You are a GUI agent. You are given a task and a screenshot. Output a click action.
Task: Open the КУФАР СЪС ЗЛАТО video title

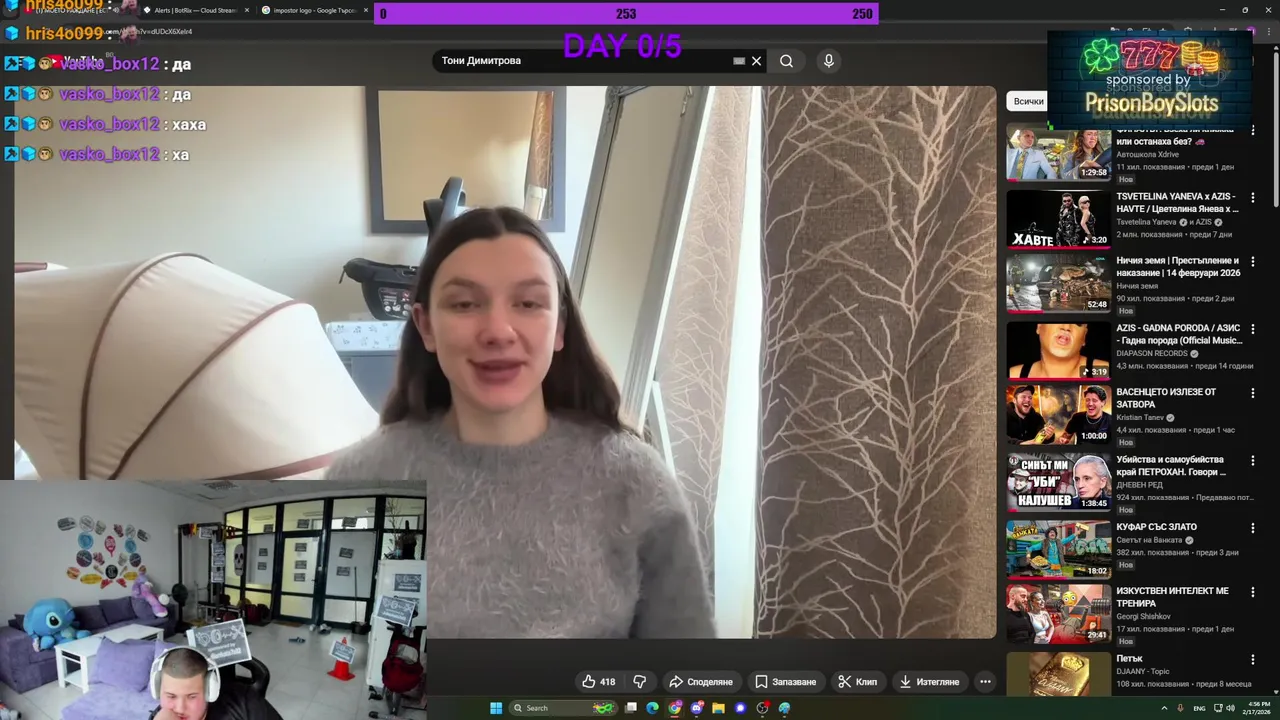pos(1156,527)
